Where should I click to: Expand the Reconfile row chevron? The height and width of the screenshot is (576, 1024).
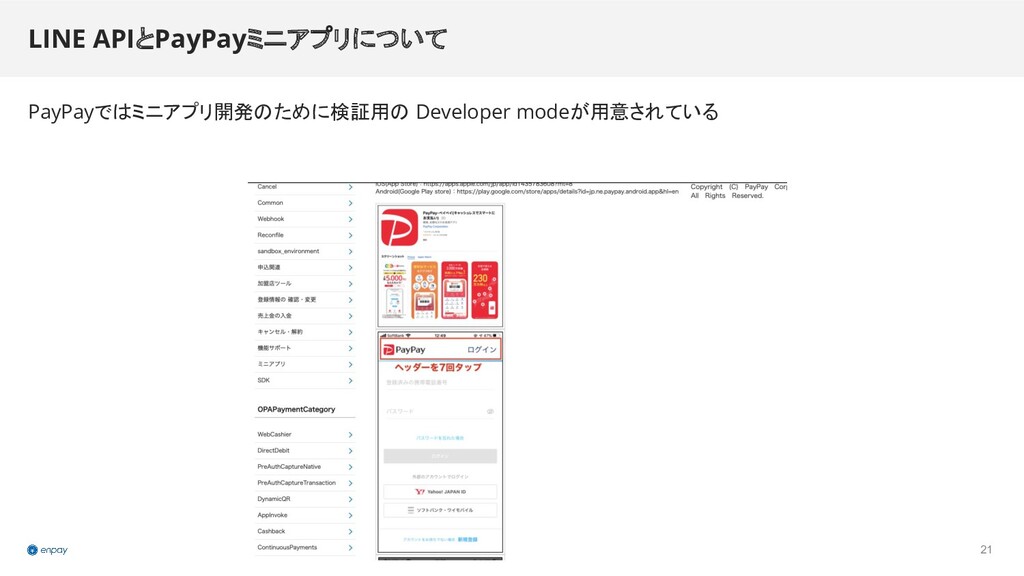[x=350, y=235]
